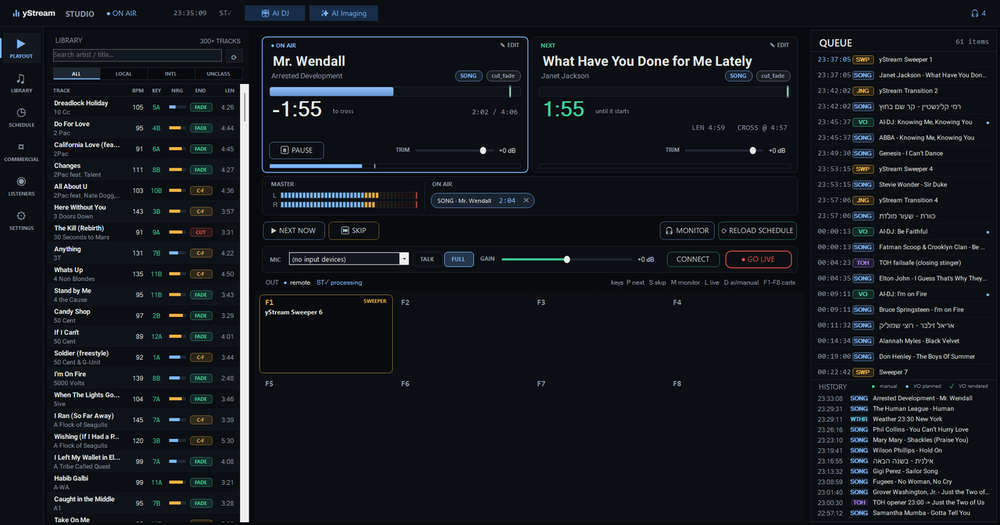Screen dimensions: 1000x525
Task: Toggle the FULL mic mode
Action: point(459,260)
